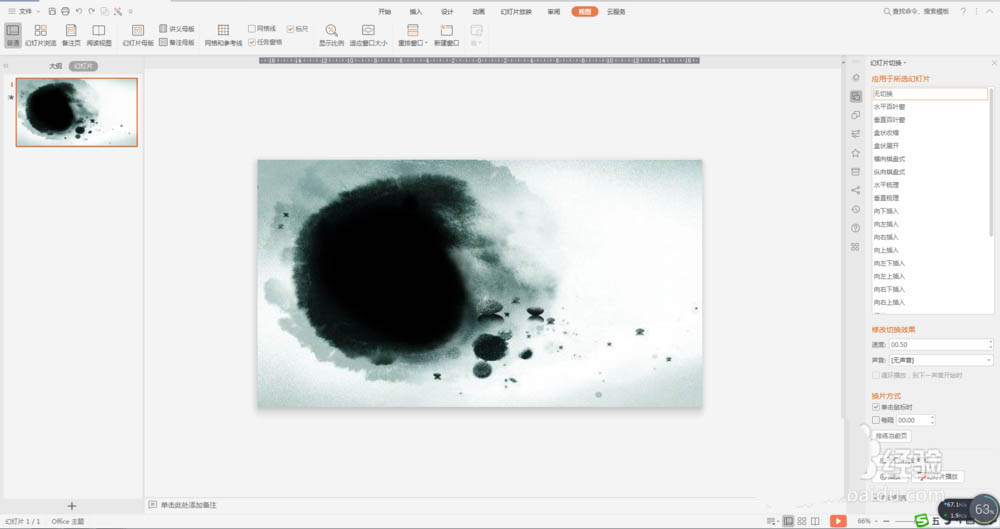The height and width of the screenshot is (529, 1000).
Task: Open the Arrange Windows (重排窗口) dropdown
Action: (x=413, y=35)
